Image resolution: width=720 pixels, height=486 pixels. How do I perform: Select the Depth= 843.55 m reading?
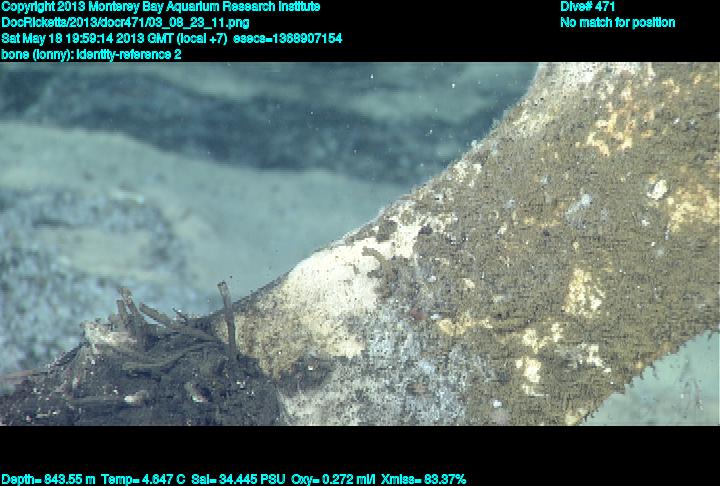[x=48, y=480]
